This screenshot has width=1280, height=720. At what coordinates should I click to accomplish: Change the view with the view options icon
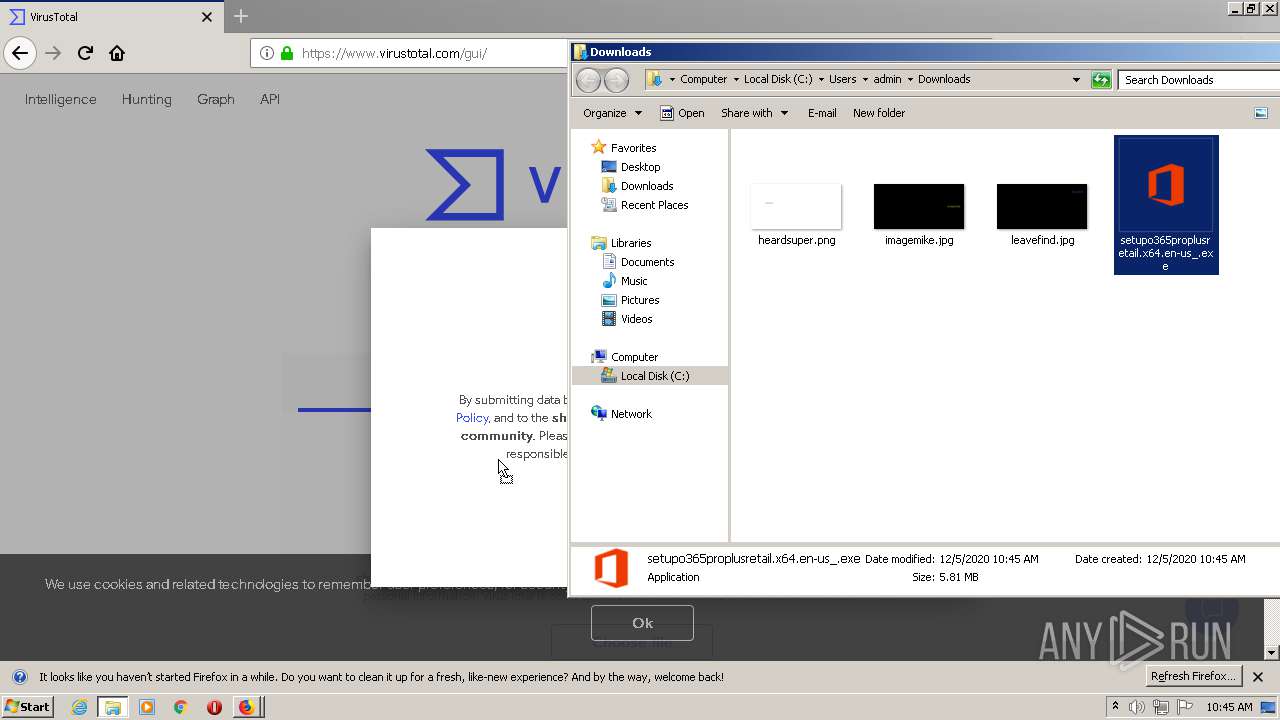[x=1261, y=113]
